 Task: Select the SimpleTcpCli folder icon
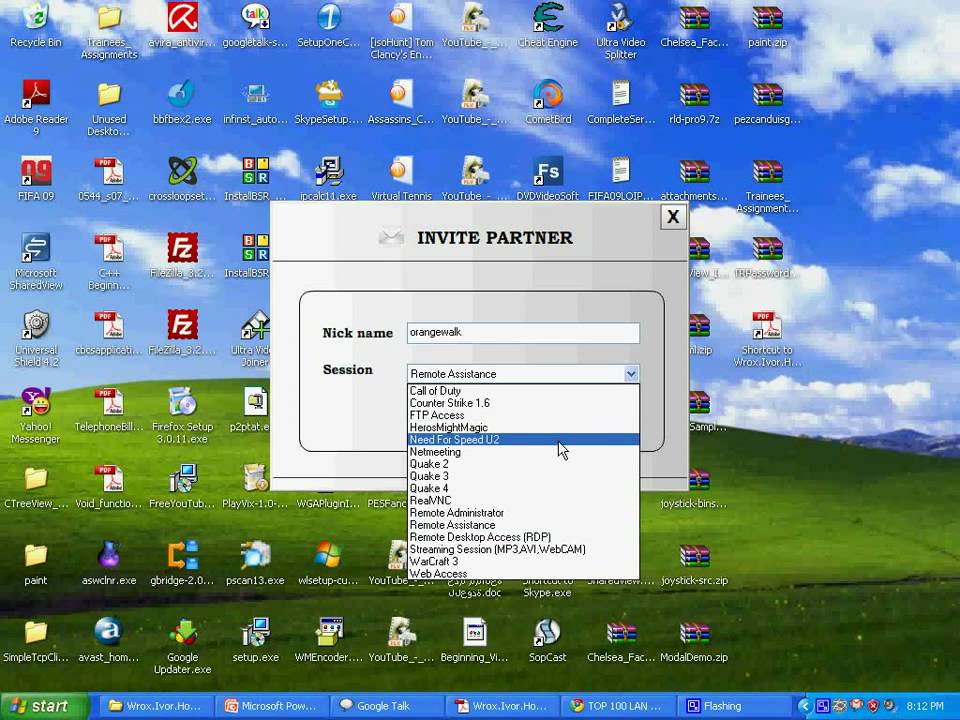[36, 640]
